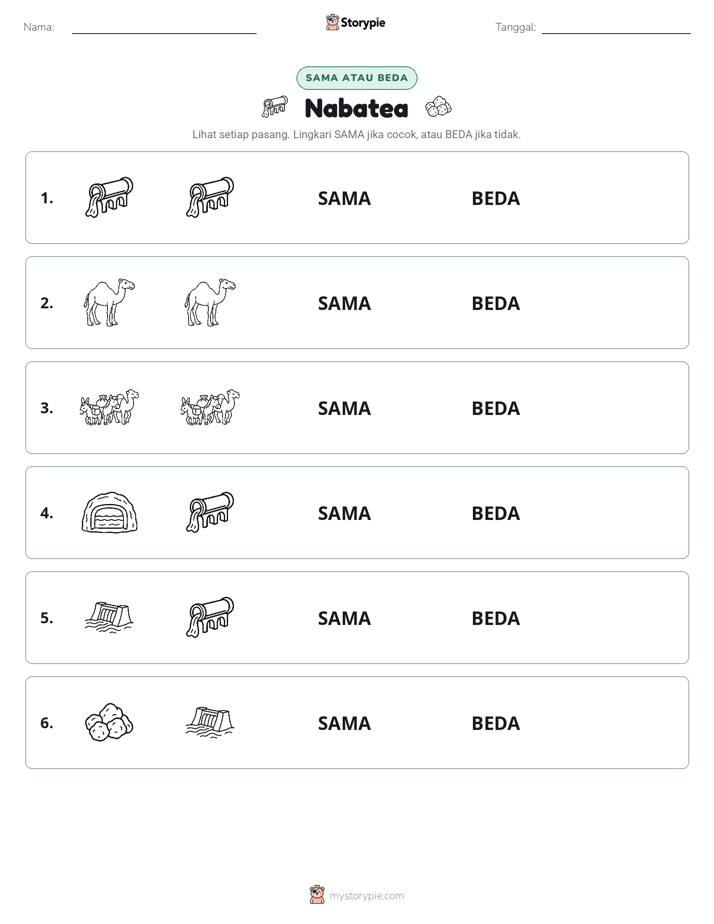Select SAMA for row 1

pyautogui.click(x=345, y=199)
